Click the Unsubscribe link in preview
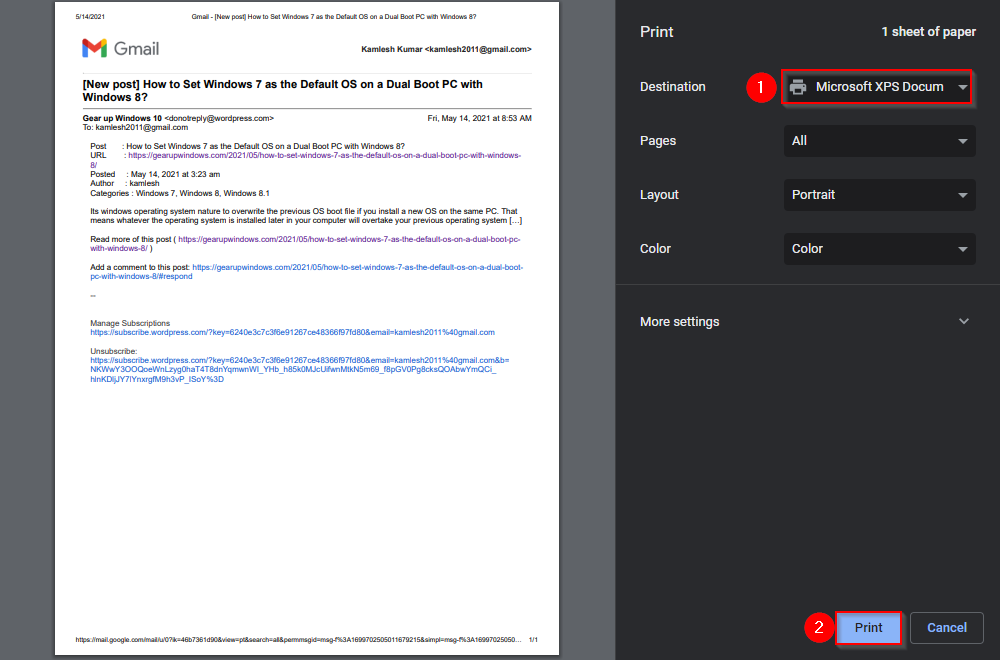Image resolution: width=1000 pixels, height=660 pixels. tap(300, 370)
